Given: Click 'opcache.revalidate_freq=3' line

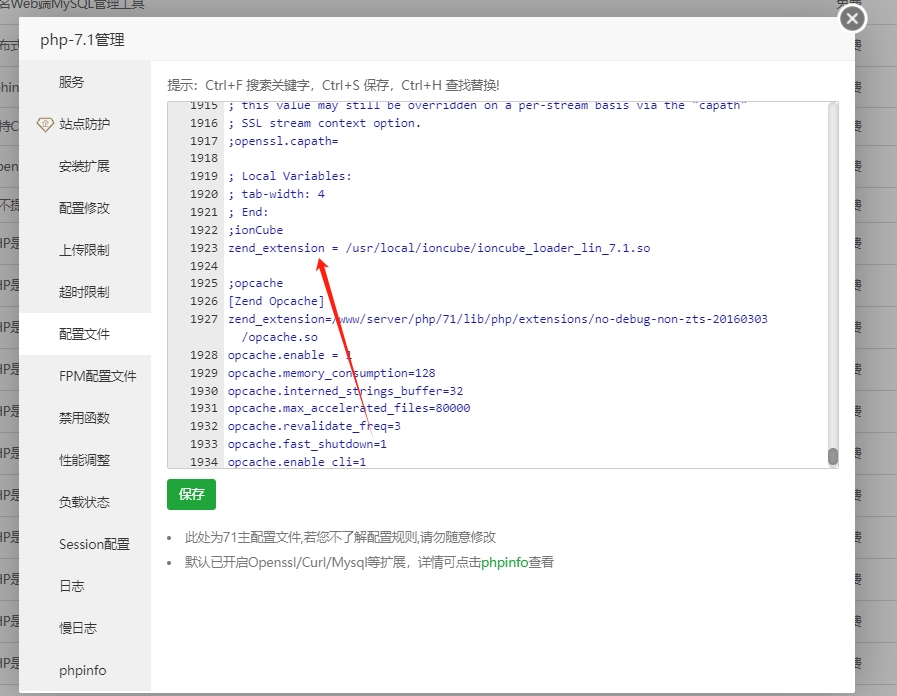Looking at the screenshot, I should click(x=314, y=426).
